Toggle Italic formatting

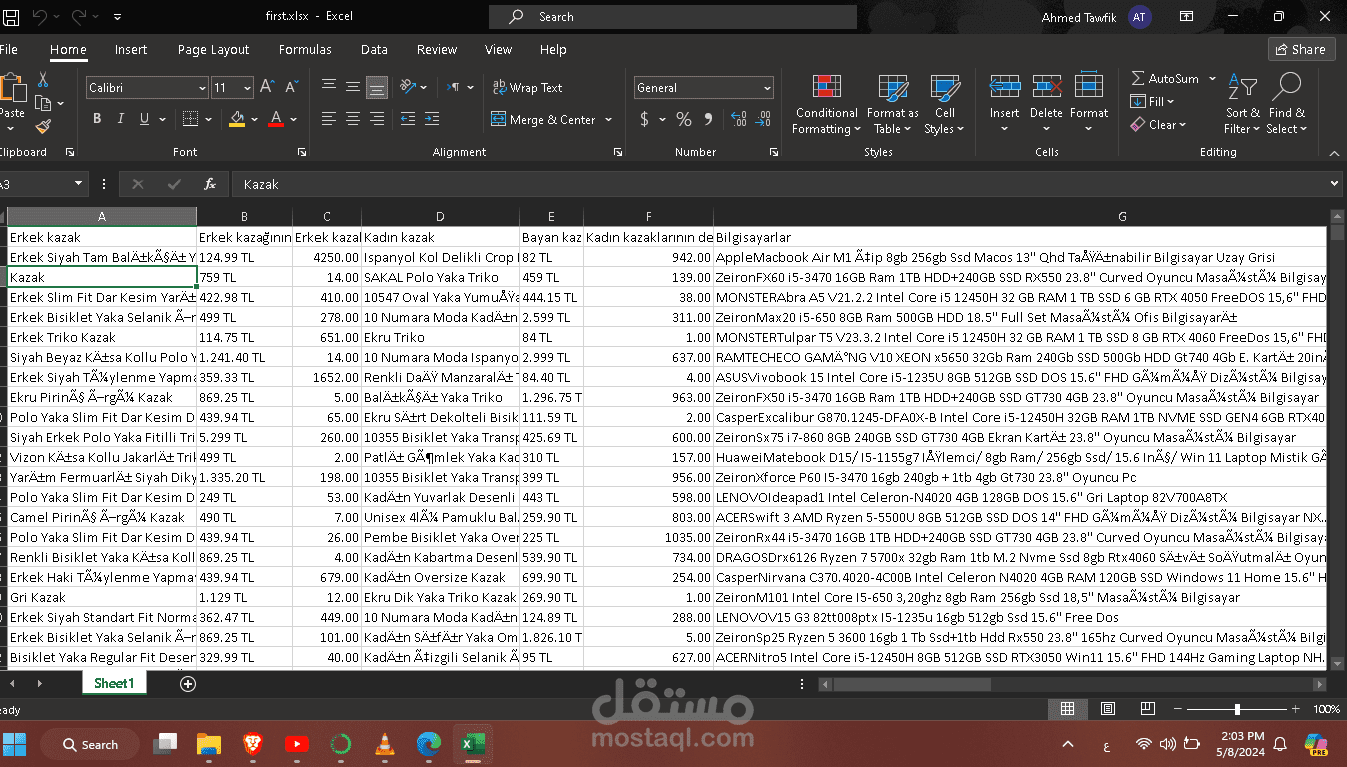(x=121, y=119)
